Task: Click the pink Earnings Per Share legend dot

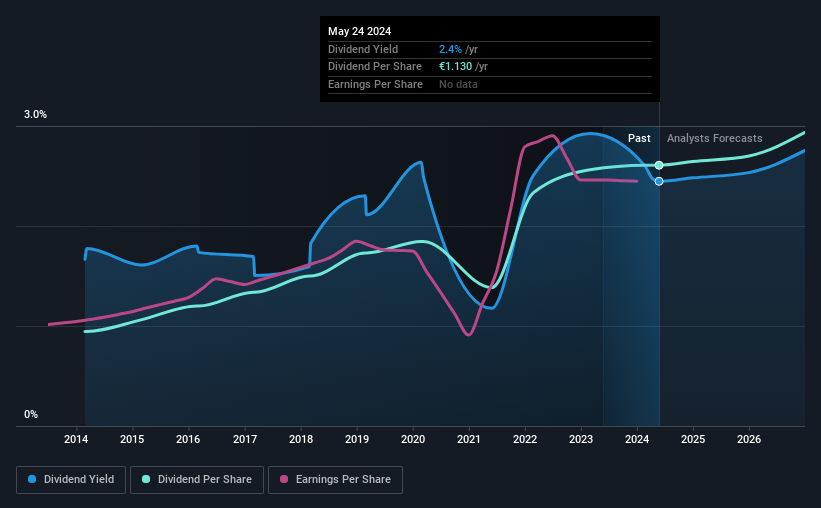Action: 284,479
